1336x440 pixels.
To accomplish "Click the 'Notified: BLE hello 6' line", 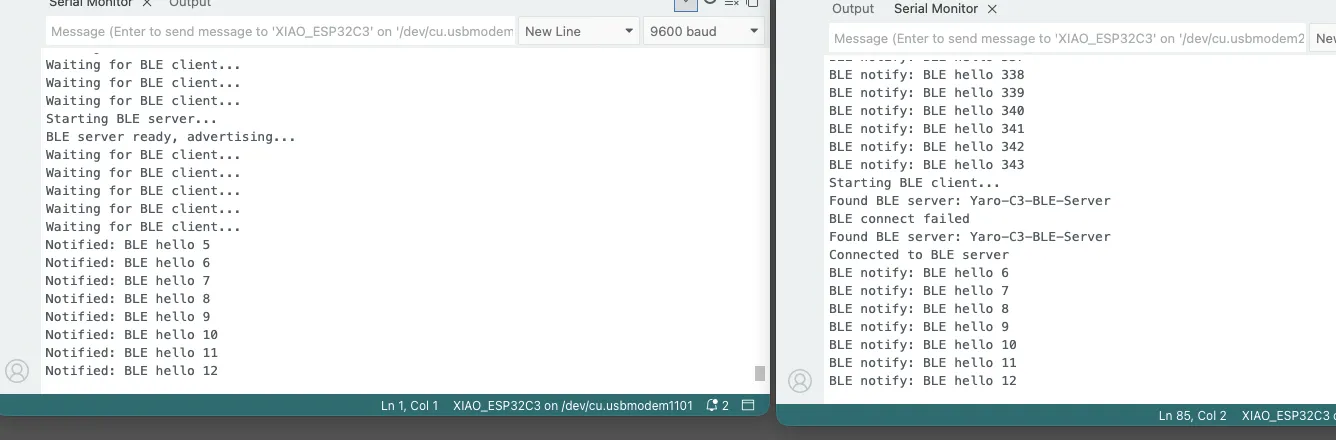I will coord(128,263).
